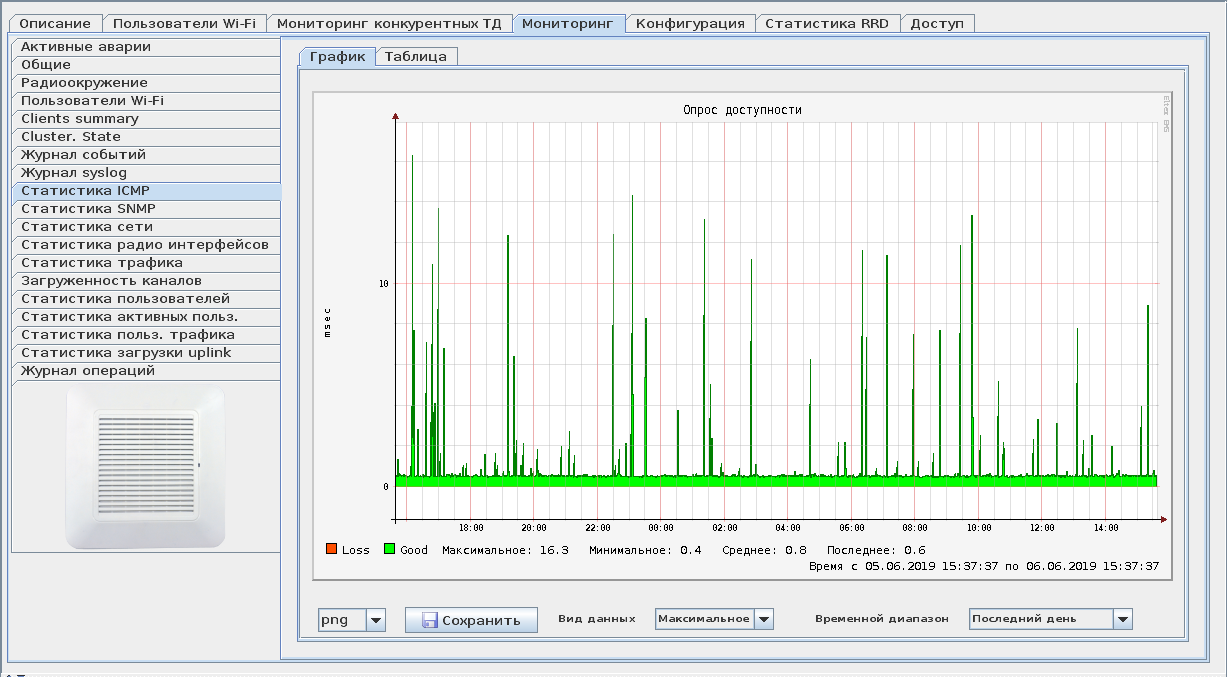The width and height of the screenshot is (1228, 677).
Task: Select the График tab
Action: pyautogui.click(x=337, y=57)
